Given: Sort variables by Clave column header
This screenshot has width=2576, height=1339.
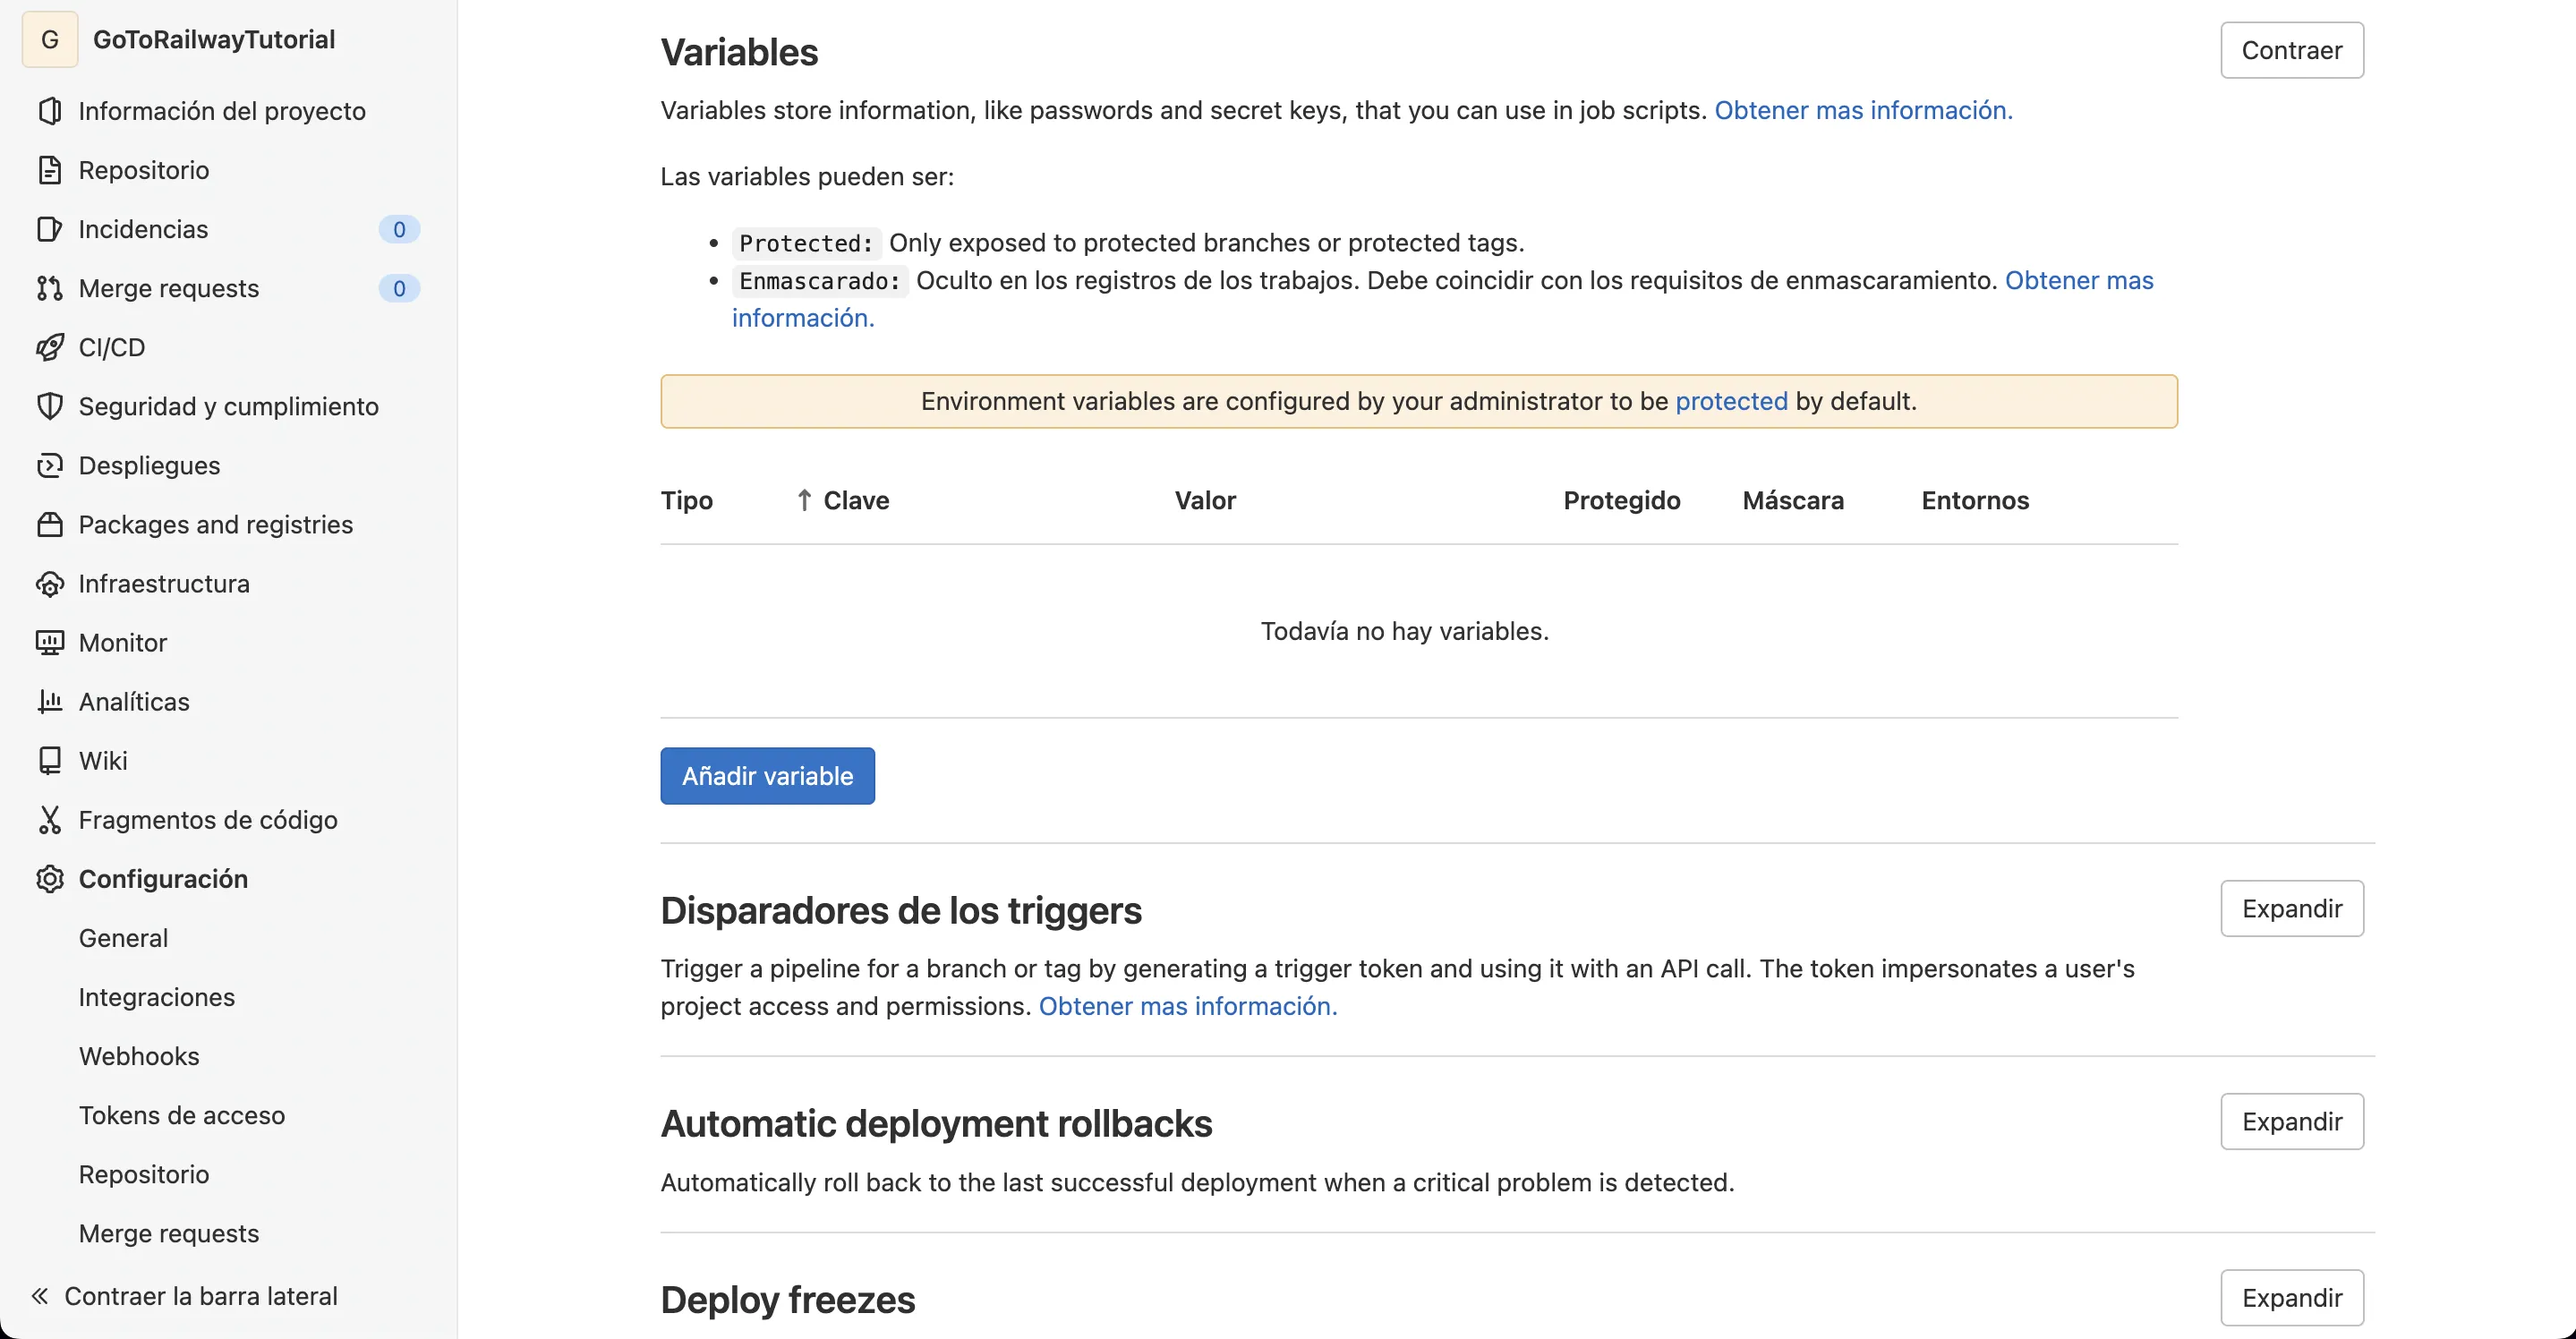Looking at the screenshot, I should click(x=855, y=500).
